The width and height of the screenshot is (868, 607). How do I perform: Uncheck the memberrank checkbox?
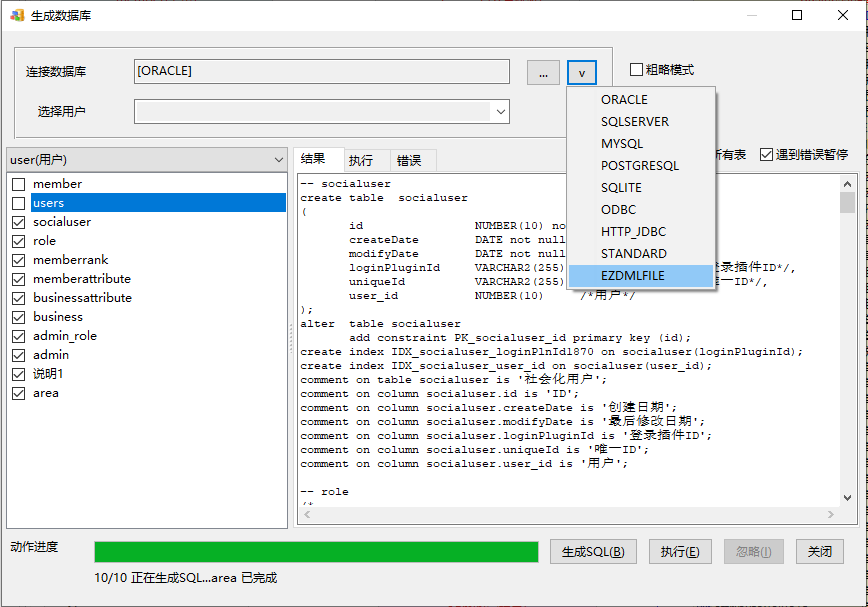[x=19, y=260]
